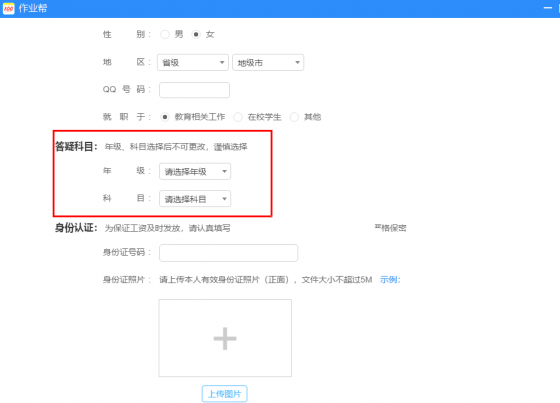Screen dimensions: 560x403
Task: Open the 示例 example link
Action: 390,279
